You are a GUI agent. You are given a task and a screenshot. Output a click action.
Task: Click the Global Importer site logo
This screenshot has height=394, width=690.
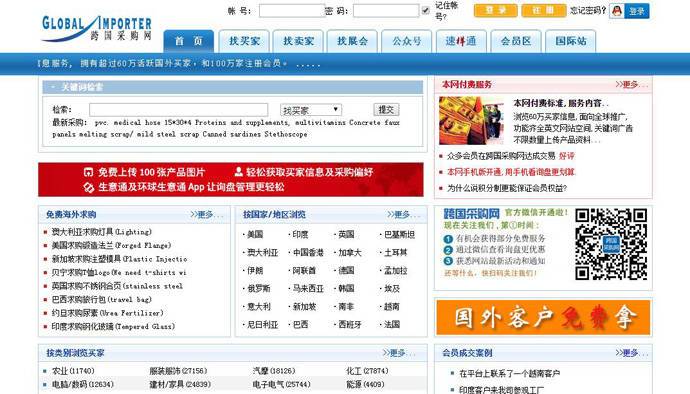coord(96,29)
